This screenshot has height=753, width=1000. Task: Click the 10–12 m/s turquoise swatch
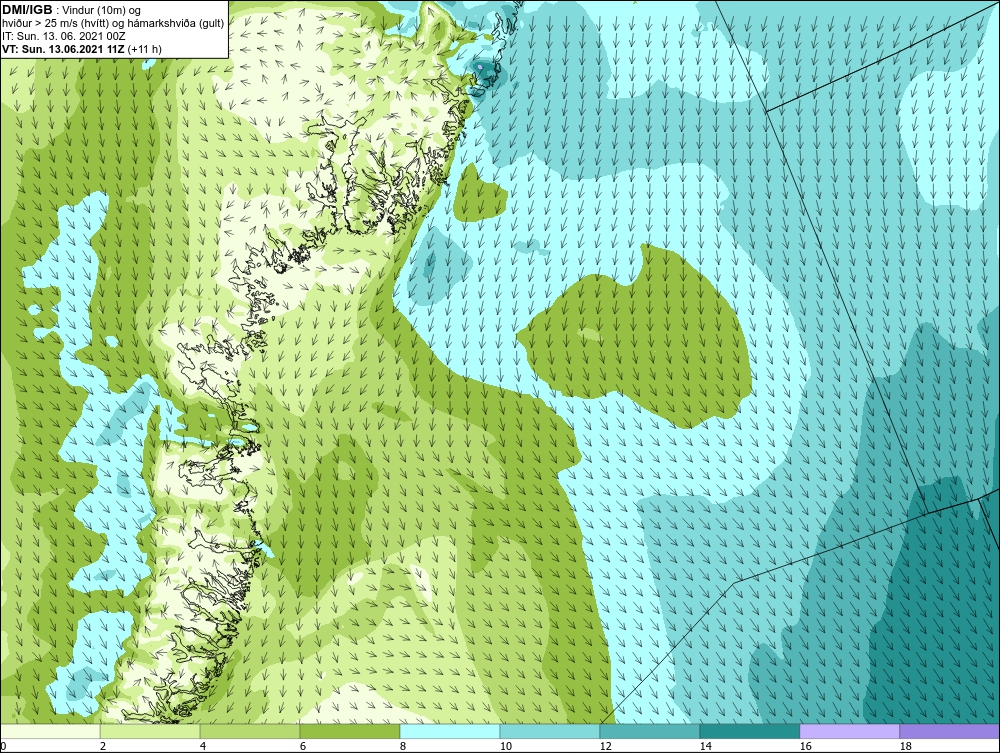[x=550, y=731]
